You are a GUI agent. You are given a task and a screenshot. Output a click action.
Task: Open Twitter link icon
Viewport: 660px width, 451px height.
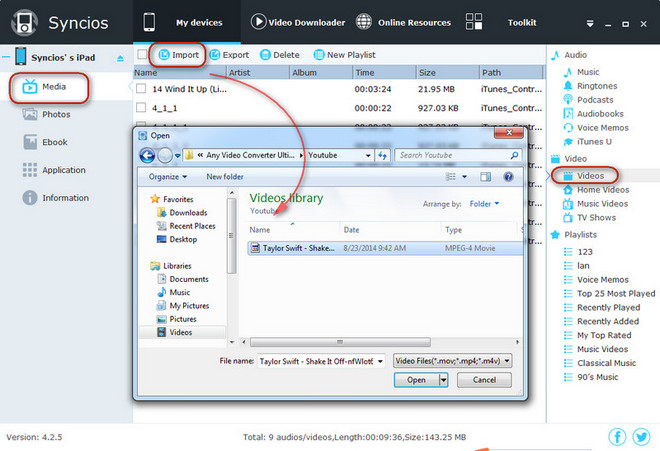(x=641, y=437)
